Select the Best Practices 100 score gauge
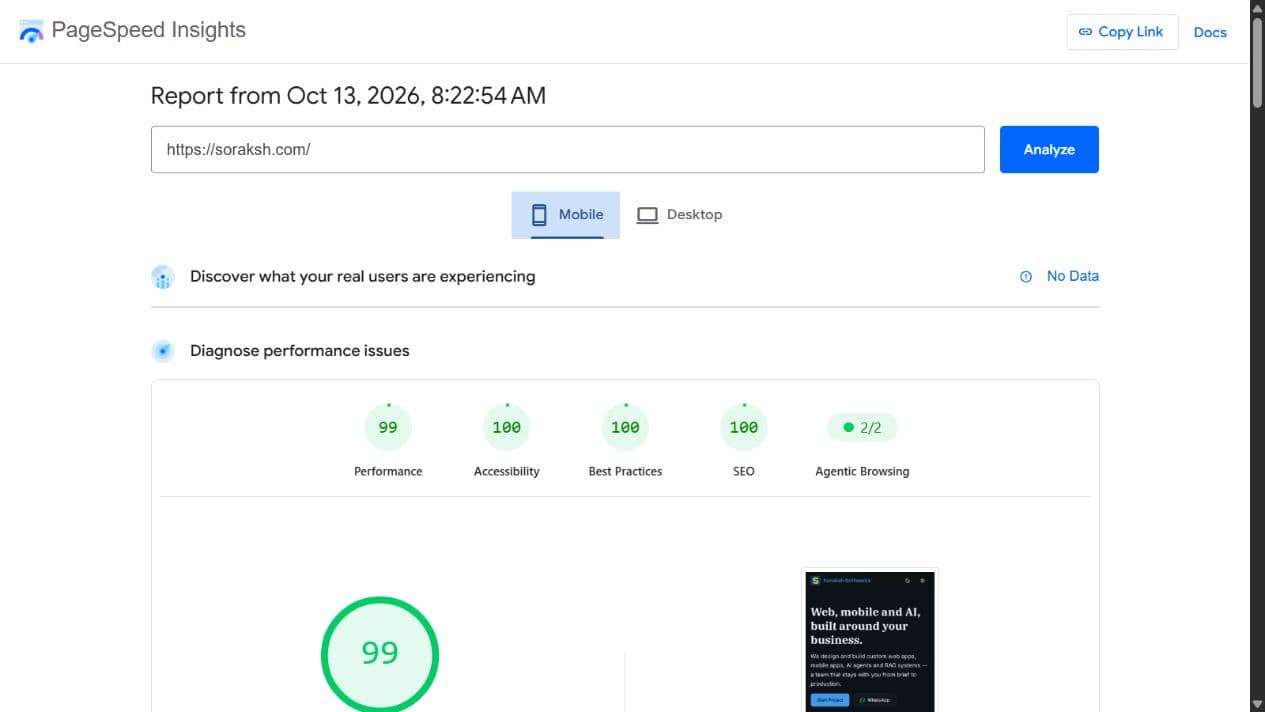The image size is (1265, 712). click(625, 427)
